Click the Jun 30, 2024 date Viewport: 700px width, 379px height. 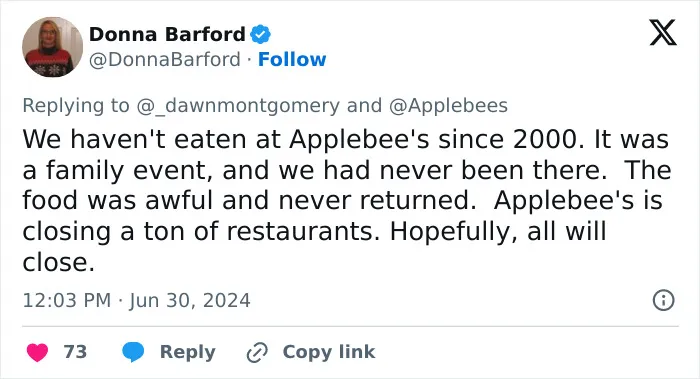pos(190,300)
